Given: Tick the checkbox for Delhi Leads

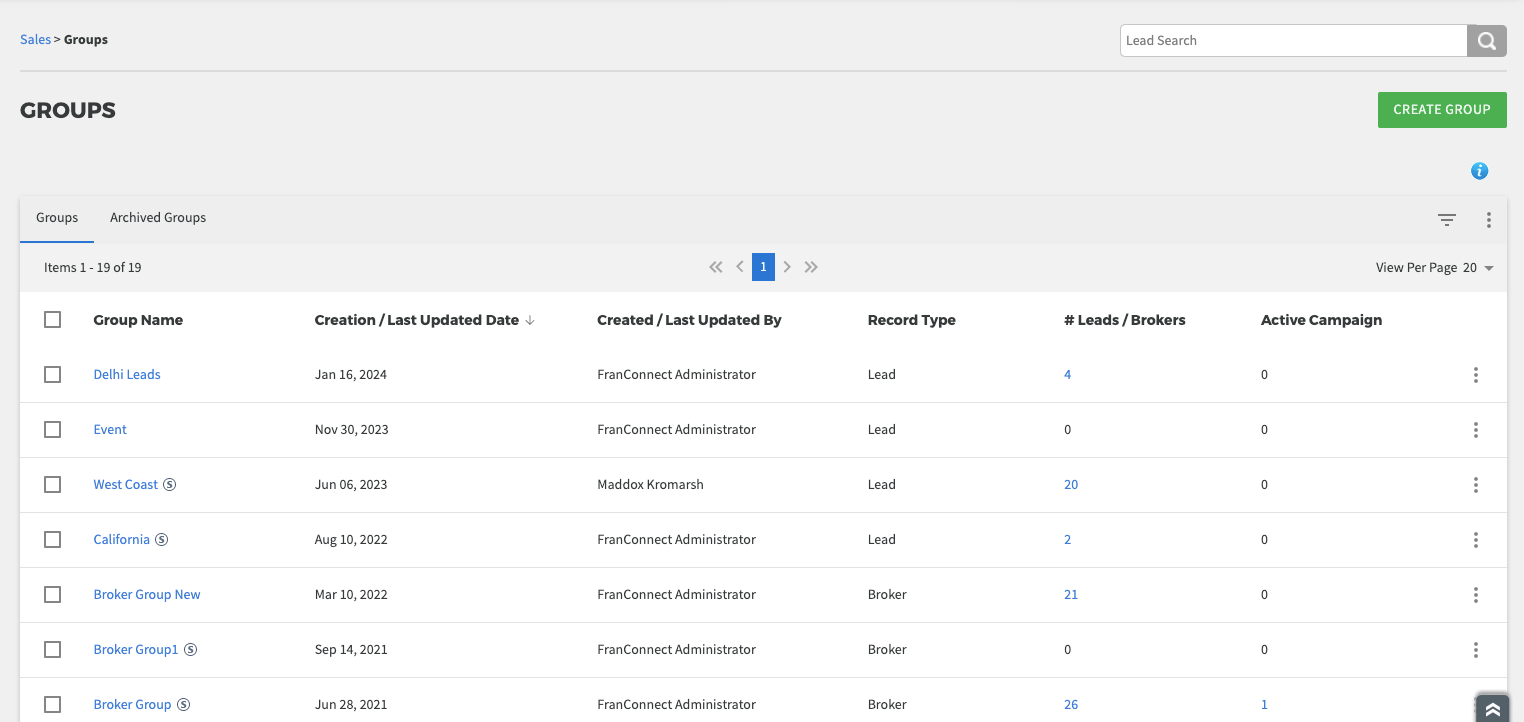Looking at the screenshot, I should tap(53, 375).
